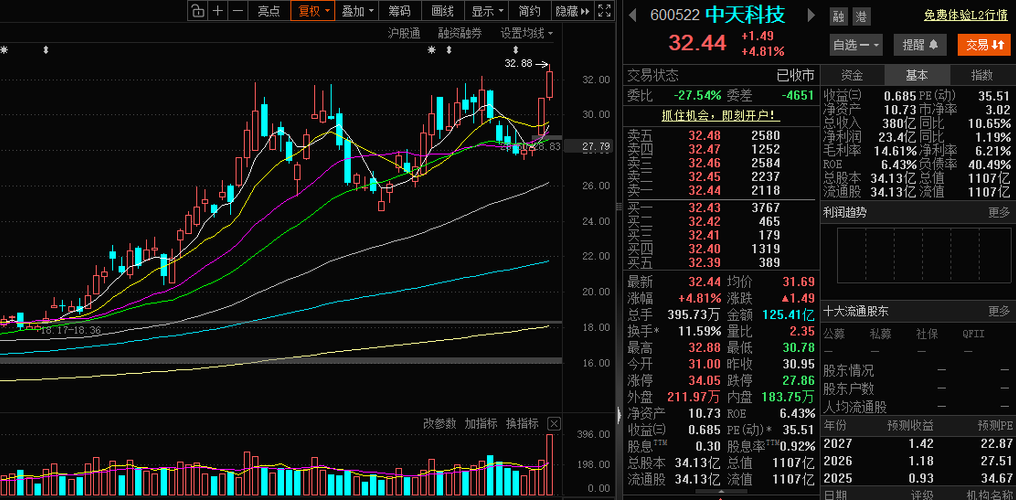This screenshot has width=1016, height=500.
Task: Click 2025 forecast PE 34.67
Action: click(997, 479)
